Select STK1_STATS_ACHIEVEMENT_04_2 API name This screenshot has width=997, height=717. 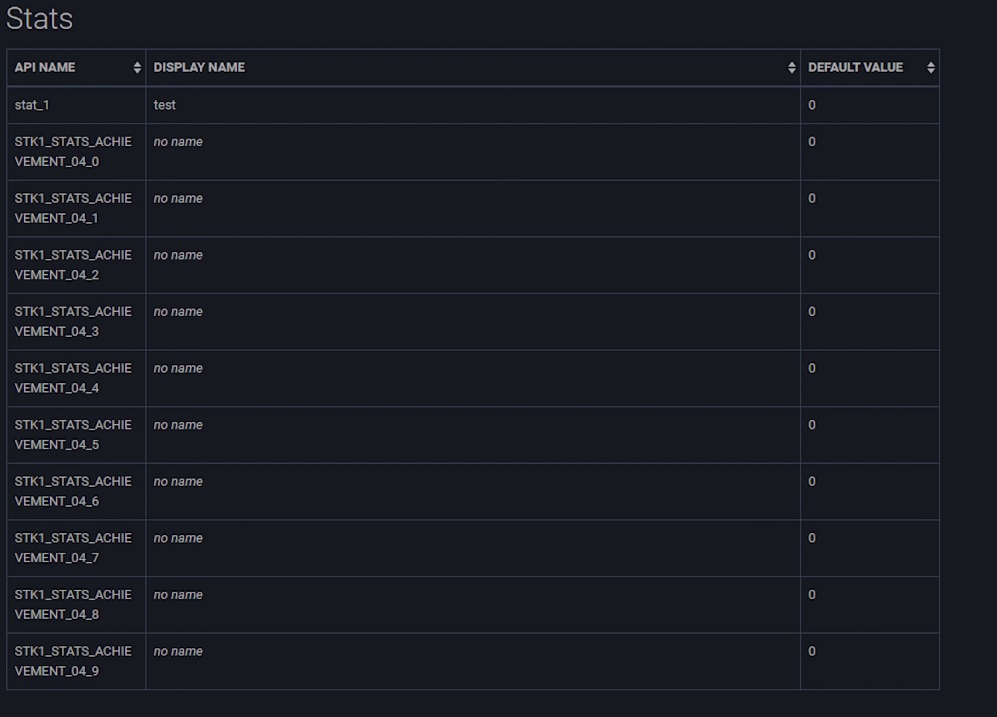72,265
